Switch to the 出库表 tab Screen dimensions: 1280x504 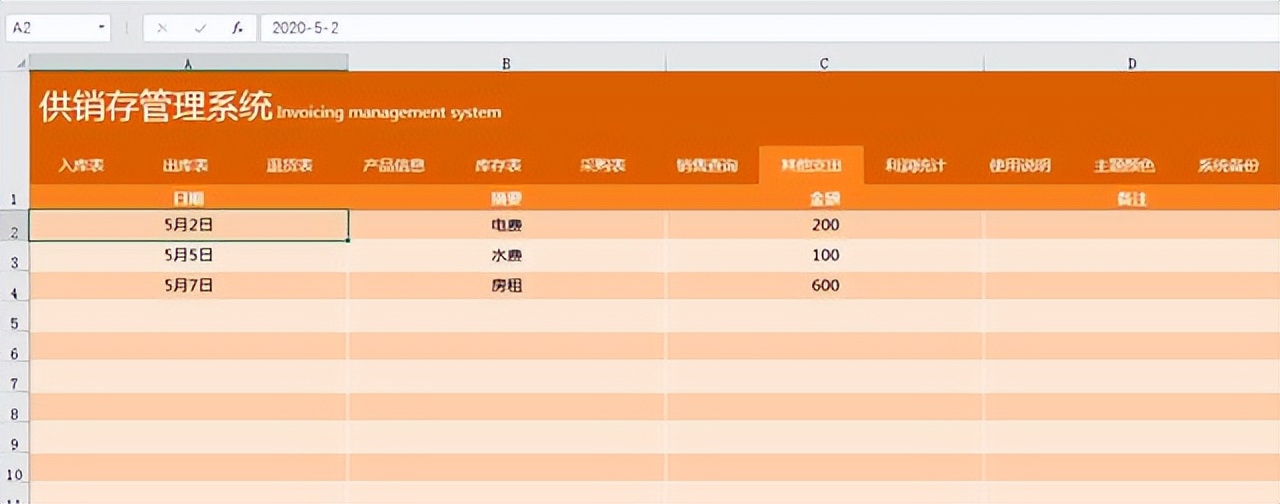click(185, 166)
